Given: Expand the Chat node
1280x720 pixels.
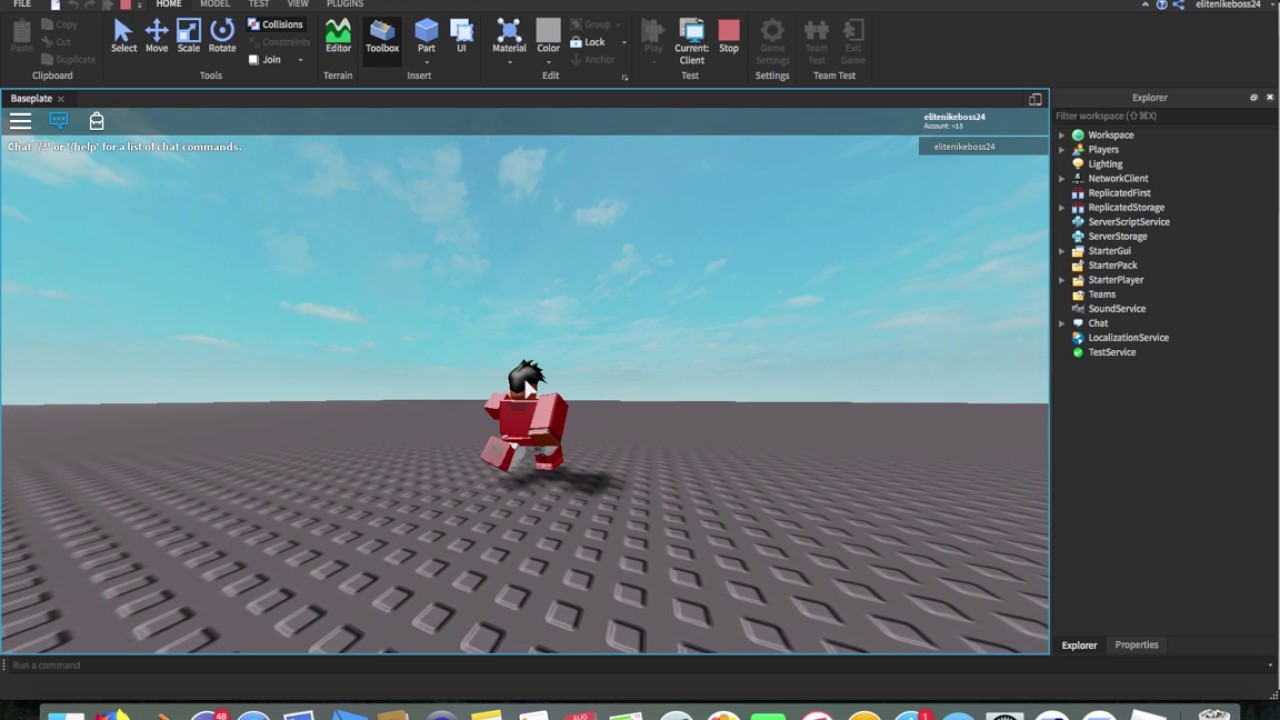Looking at the screenshot, I should [1062, 324].
